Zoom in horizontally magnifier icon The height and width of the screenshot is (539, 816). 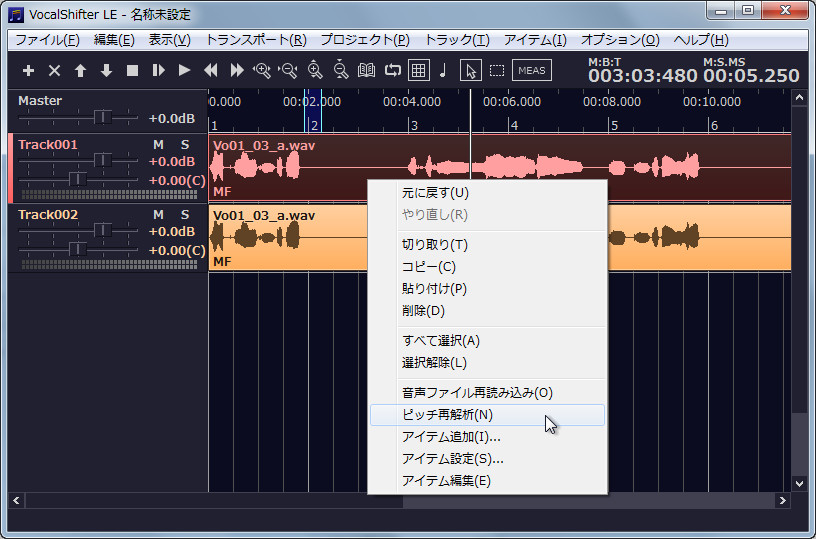(x=262, y=70)
